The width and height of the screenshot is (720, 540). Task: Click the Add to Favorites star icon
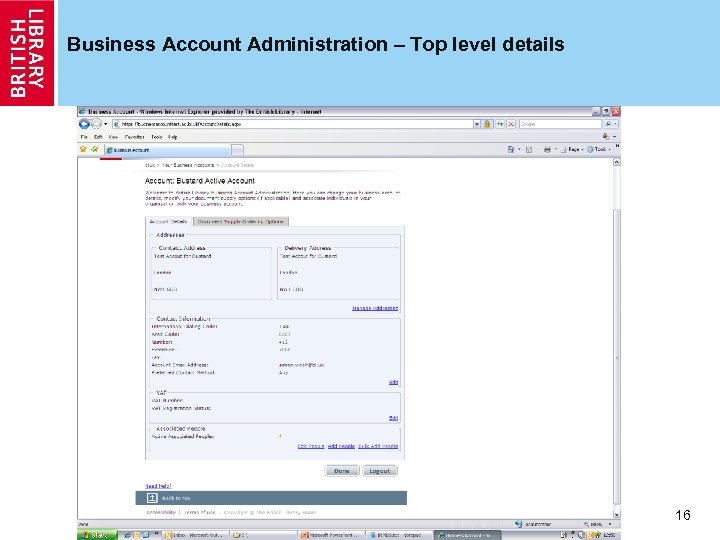tap(95, 149)
